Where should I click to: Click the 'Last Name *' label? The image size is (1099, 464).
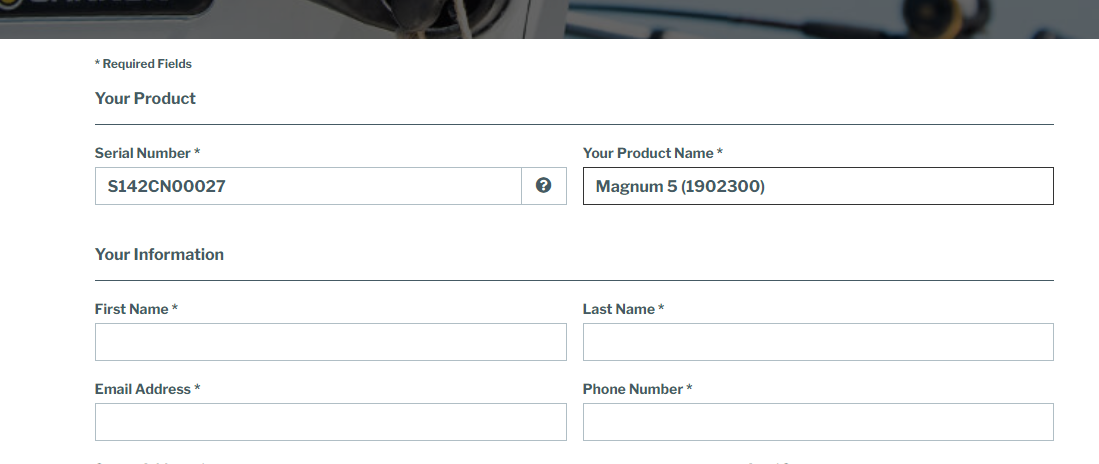tap(623, 309)
